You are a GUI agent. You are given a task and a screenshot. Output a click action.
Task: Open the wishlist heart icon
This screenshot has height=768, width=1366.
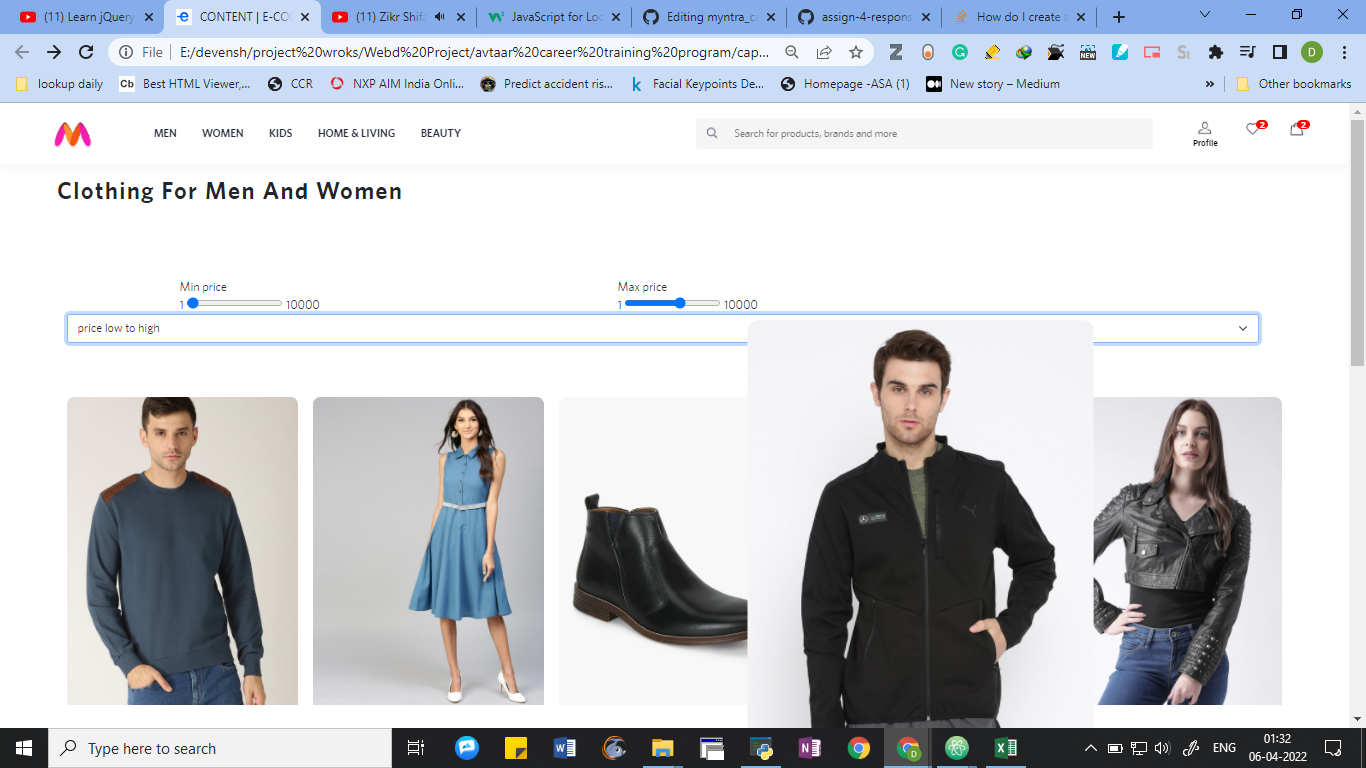(1250, 130)
